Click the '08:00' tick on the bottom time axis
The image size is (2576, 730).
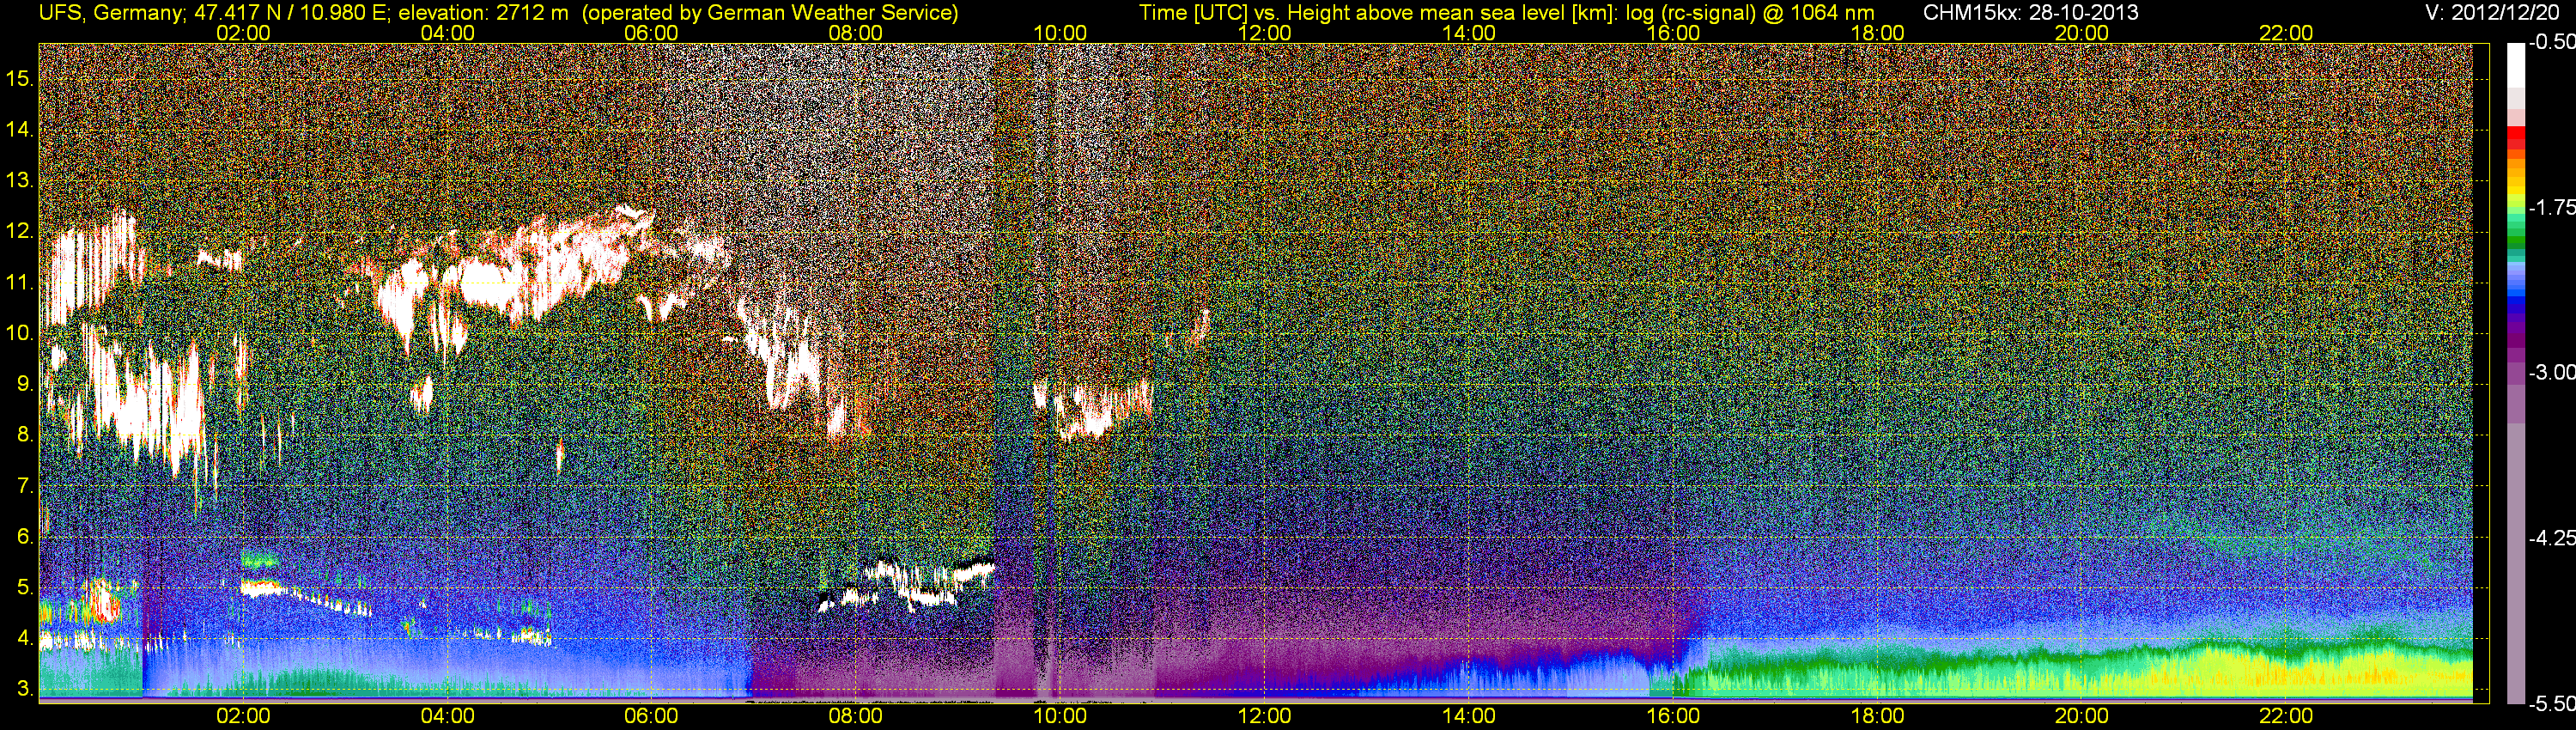pos(856,716)
